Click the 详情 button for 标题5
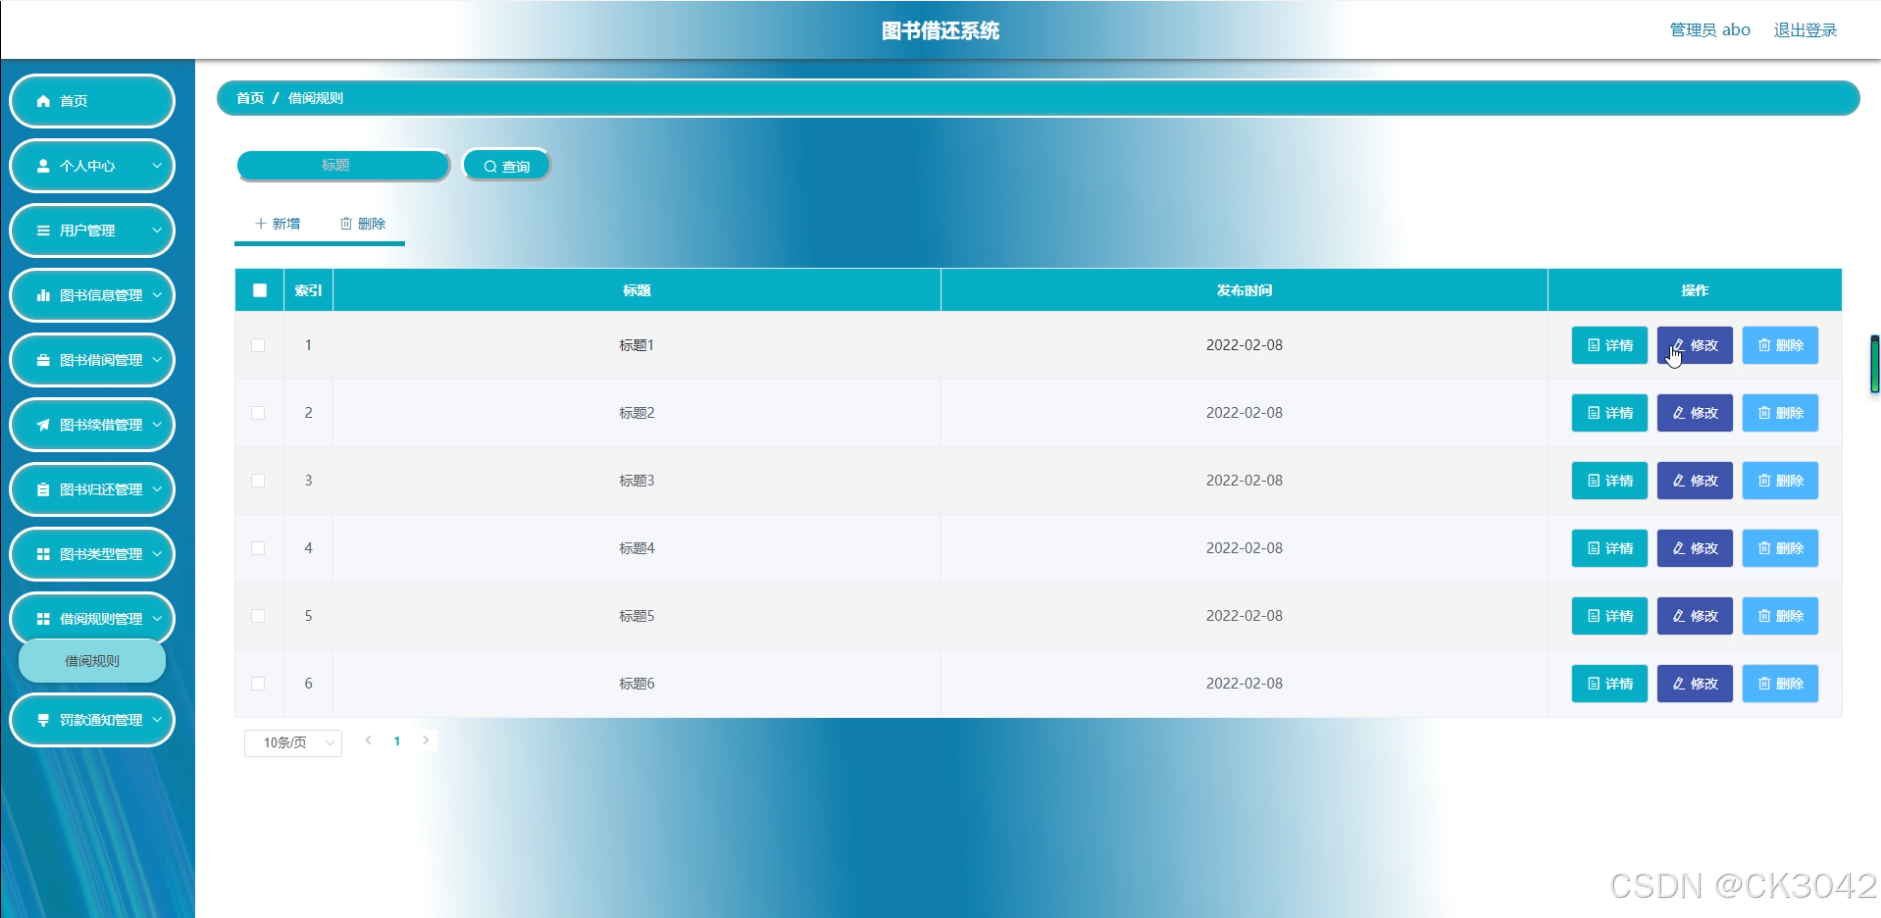 [x=1610, y=616]
